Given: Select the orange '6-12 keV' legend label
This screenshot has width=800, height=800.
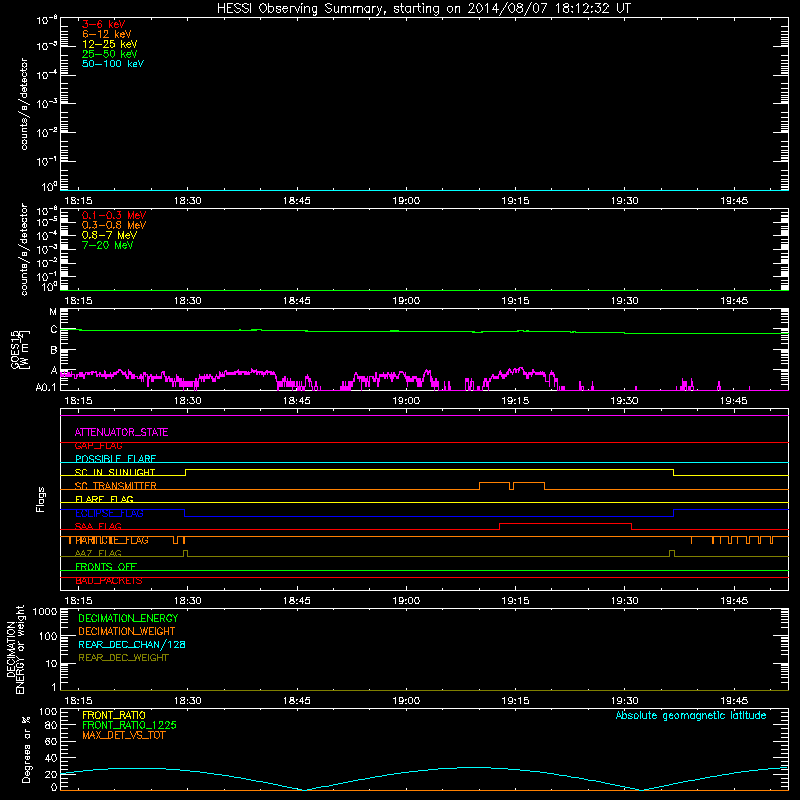Looking at the screenshot, I should (107, 34).
